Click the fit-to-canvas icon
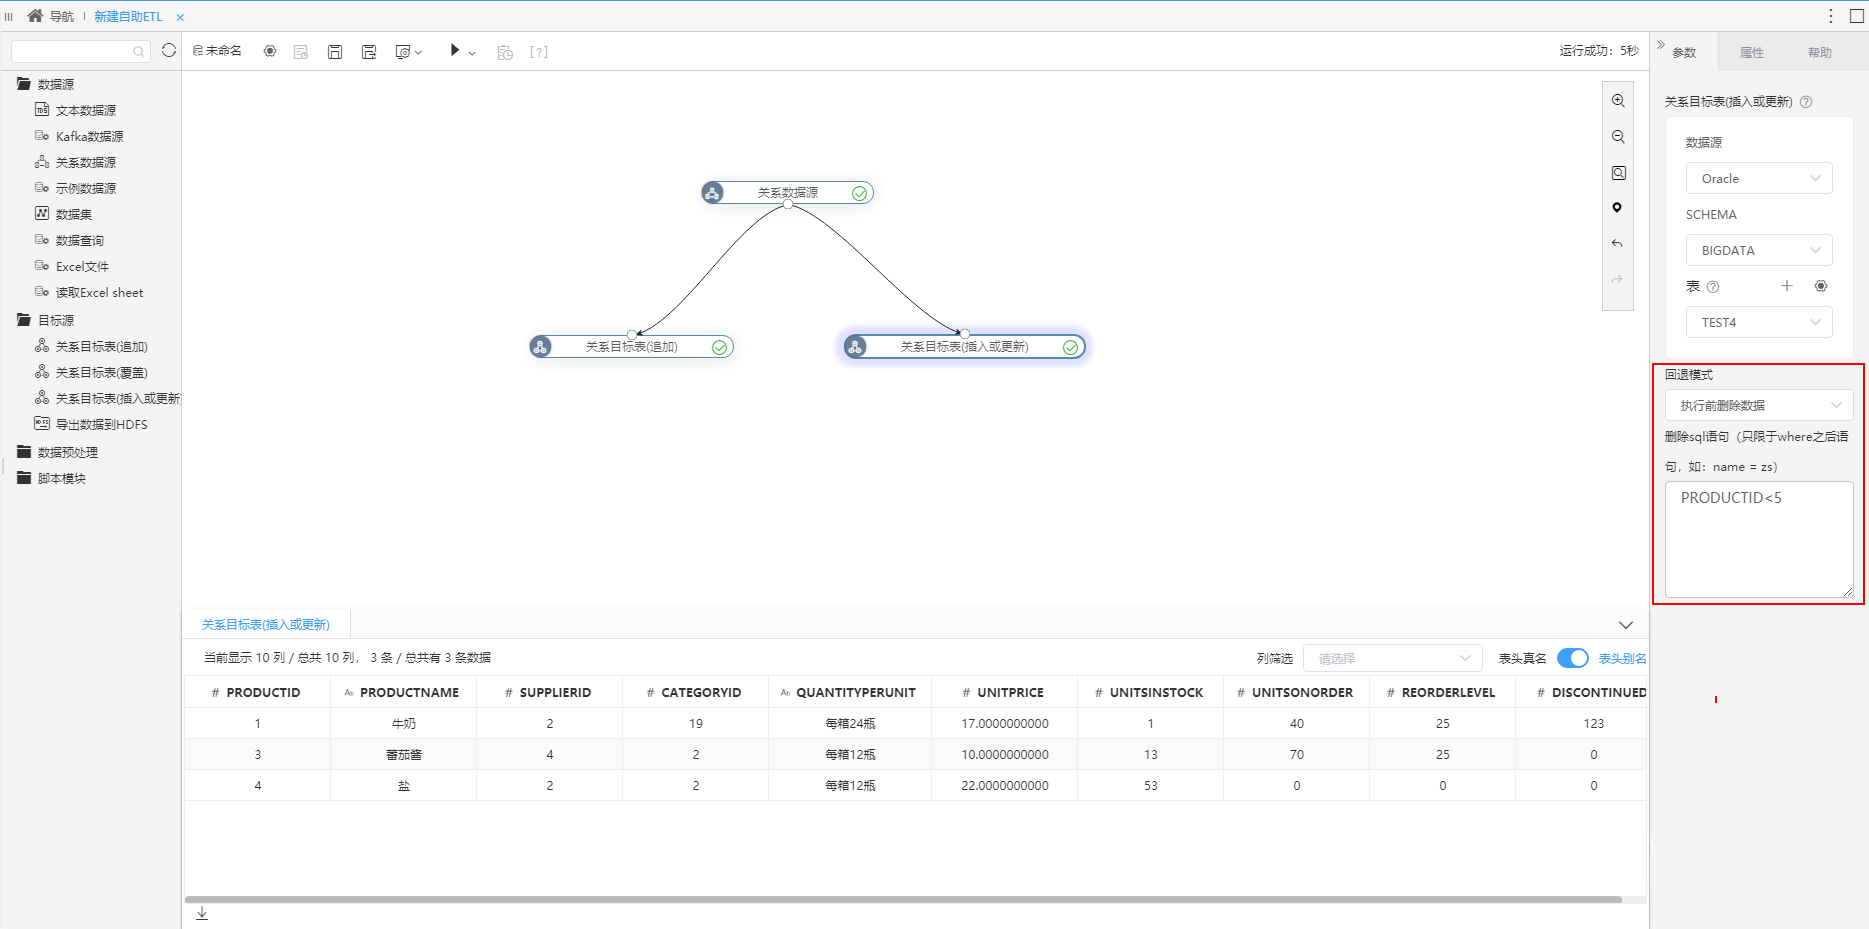This screenshot has width=1869, height=929. 1618,173
